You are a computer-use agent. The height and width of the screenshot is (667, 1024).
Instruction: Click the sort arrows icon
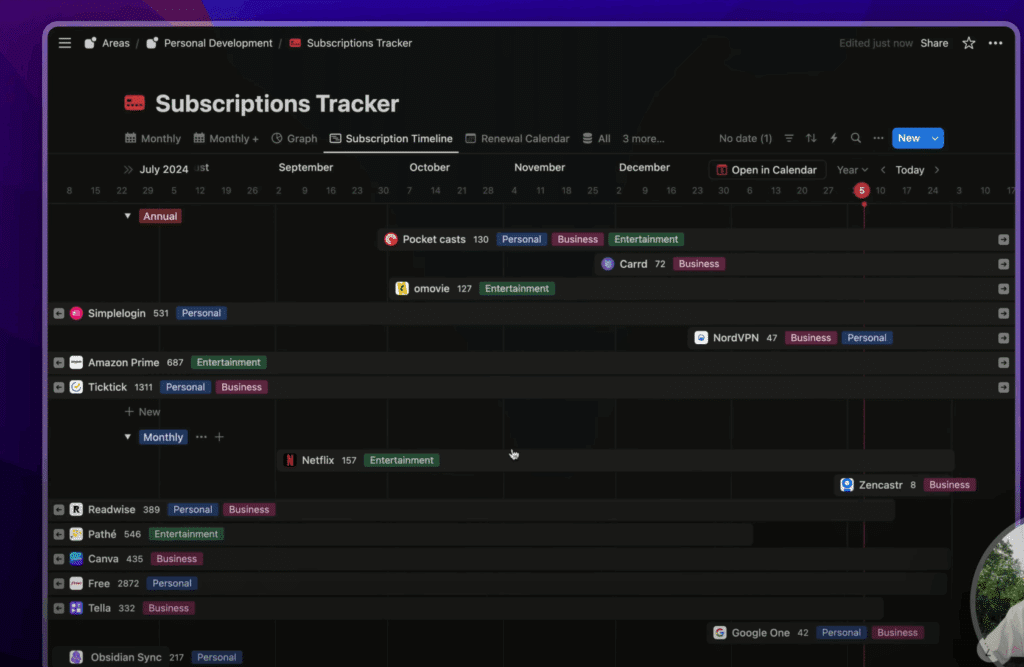coord(811,138)
